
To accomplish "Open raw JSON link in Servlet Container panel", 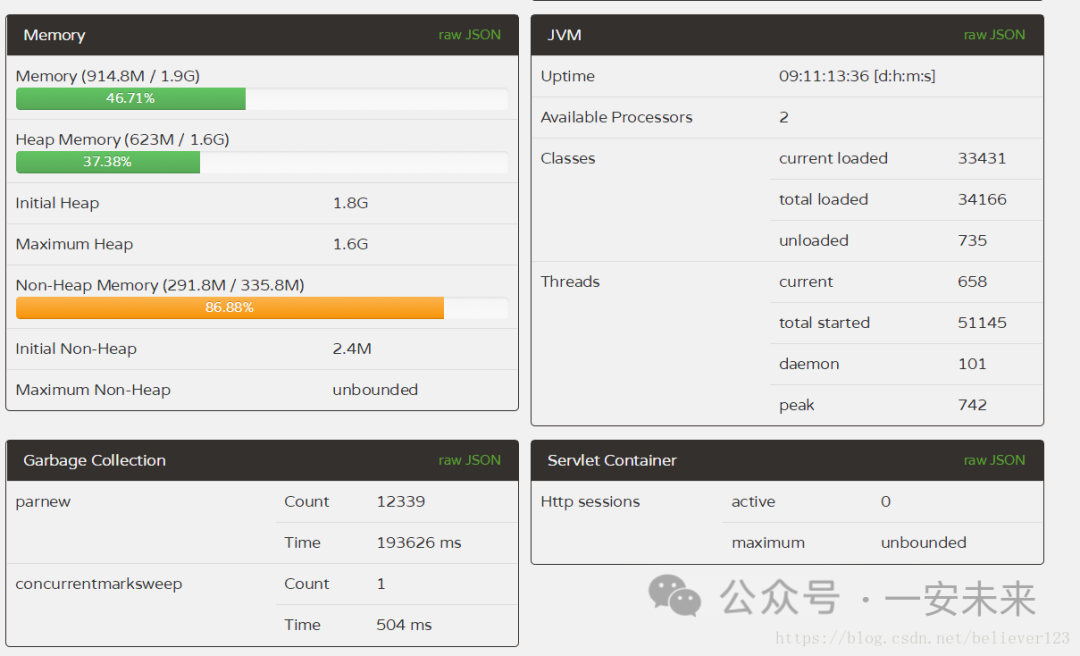I will pyautogui.click(x=994, y=460).
